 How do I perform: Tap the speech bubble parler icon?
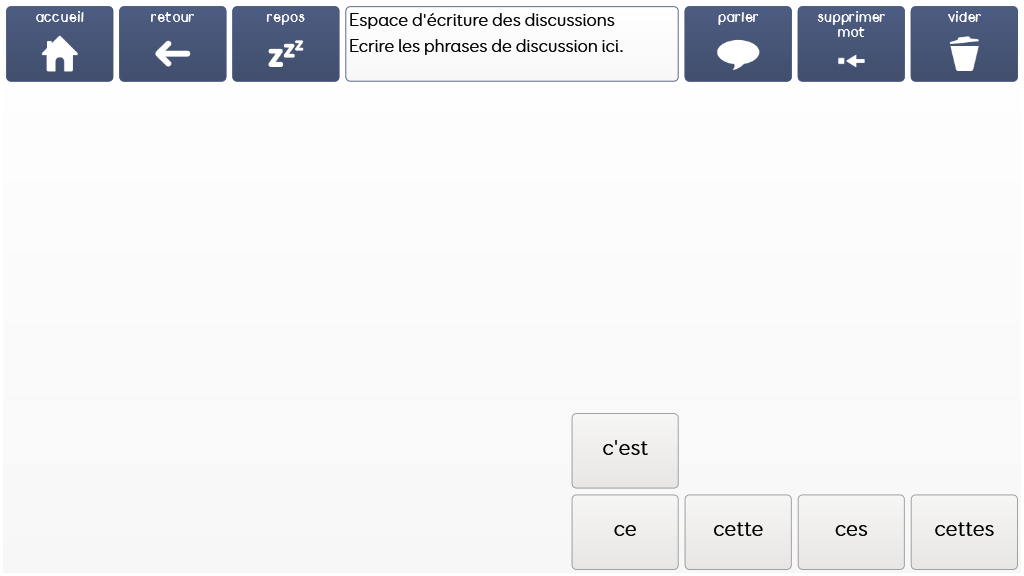(738, 55)
